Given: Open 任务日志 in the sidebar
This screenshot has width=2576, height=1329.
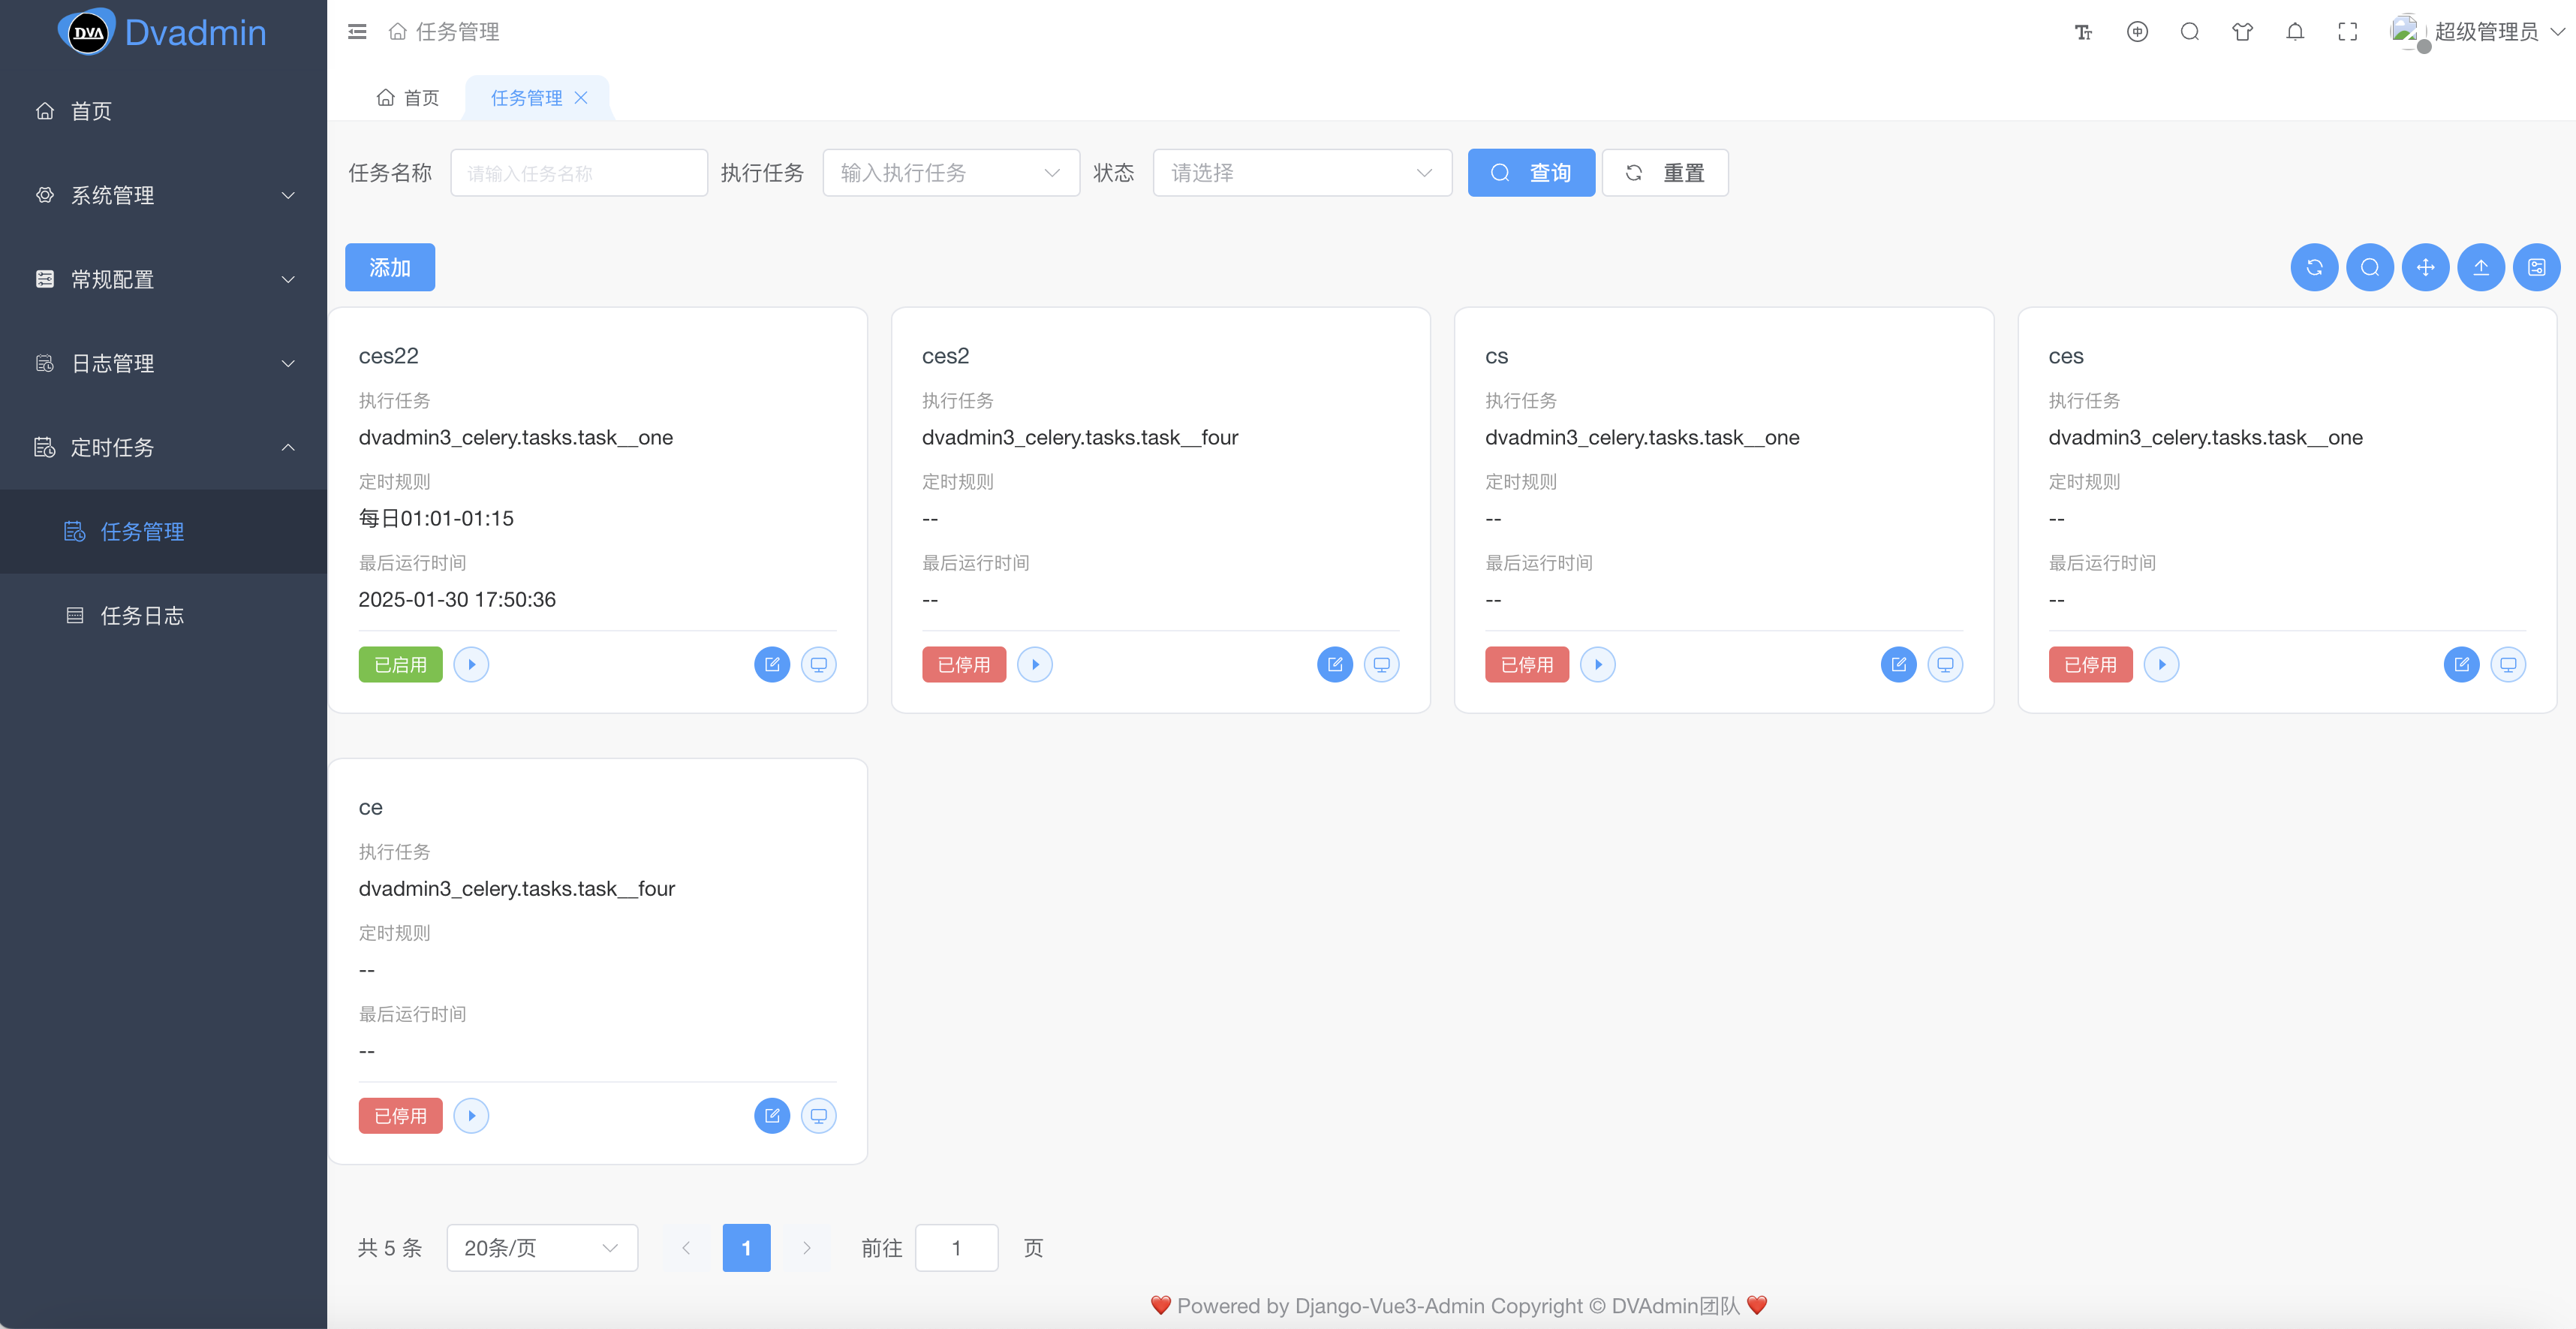Looking at the screenshot, I should click(x=142, y=615).
